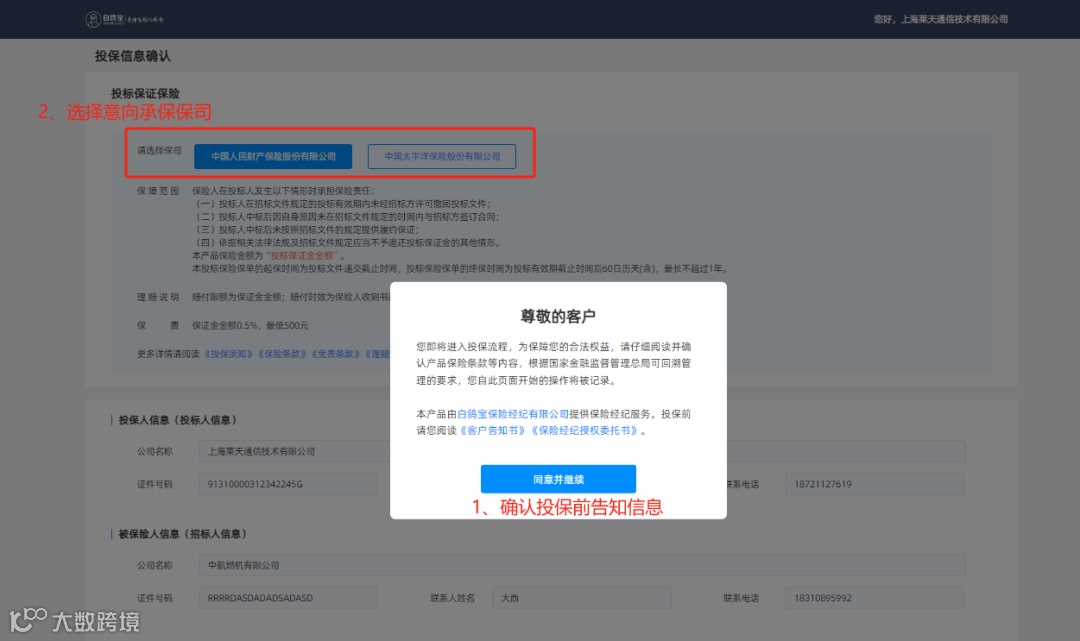Open 《免责条款》 link
The width and height of the screenshot is (1080, 641).
(x=336, y=354)
